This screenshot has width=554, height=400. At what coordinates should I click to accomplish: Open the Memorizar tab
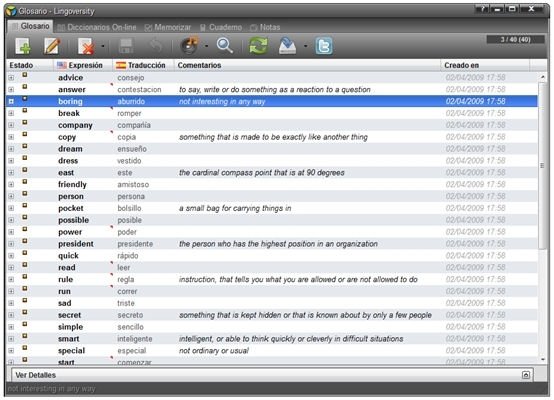point(168,27)
